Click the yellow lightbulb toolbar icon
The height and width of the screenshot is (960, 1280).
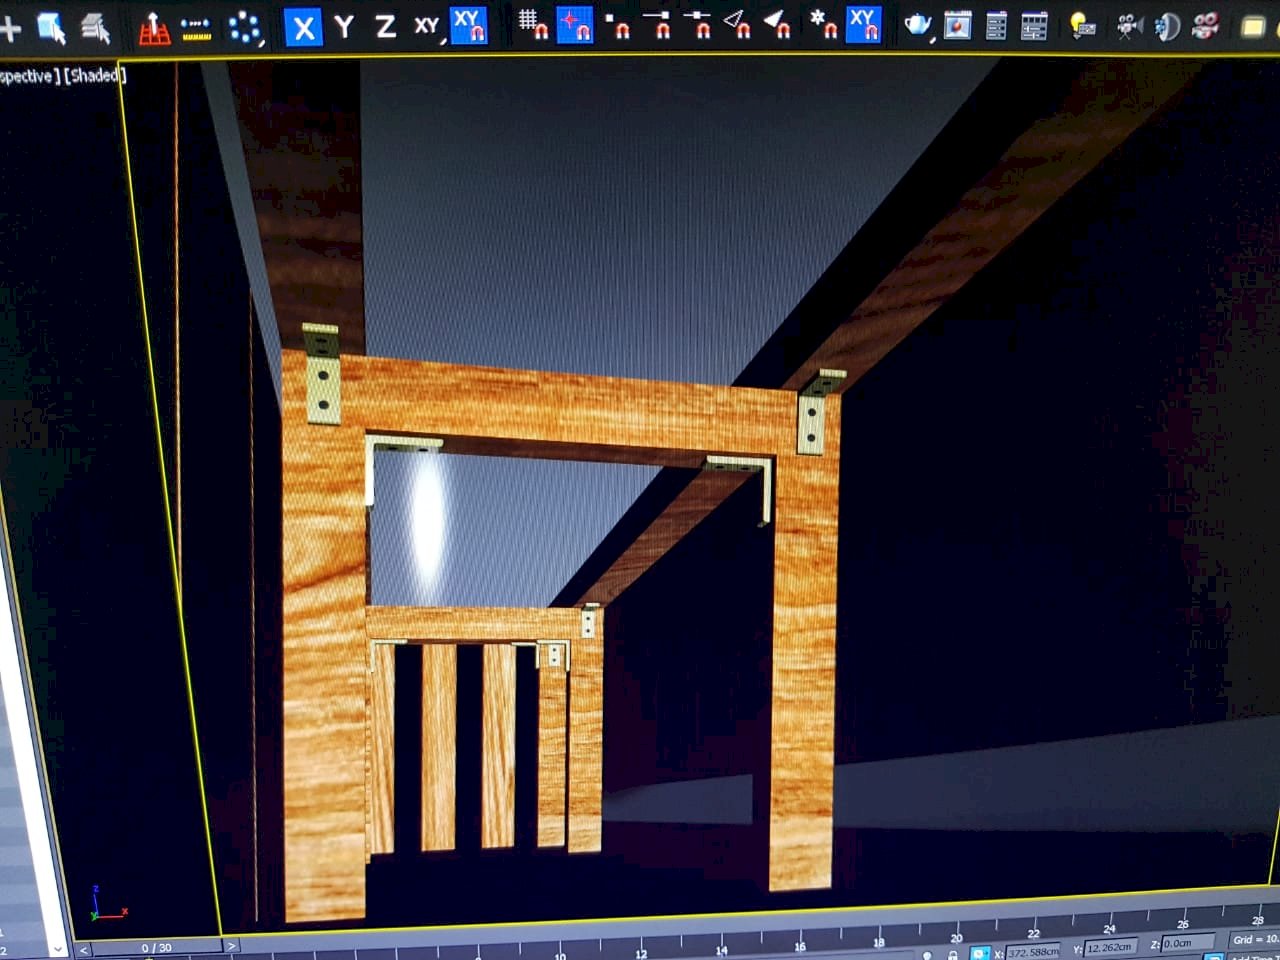coord(1081,25)
